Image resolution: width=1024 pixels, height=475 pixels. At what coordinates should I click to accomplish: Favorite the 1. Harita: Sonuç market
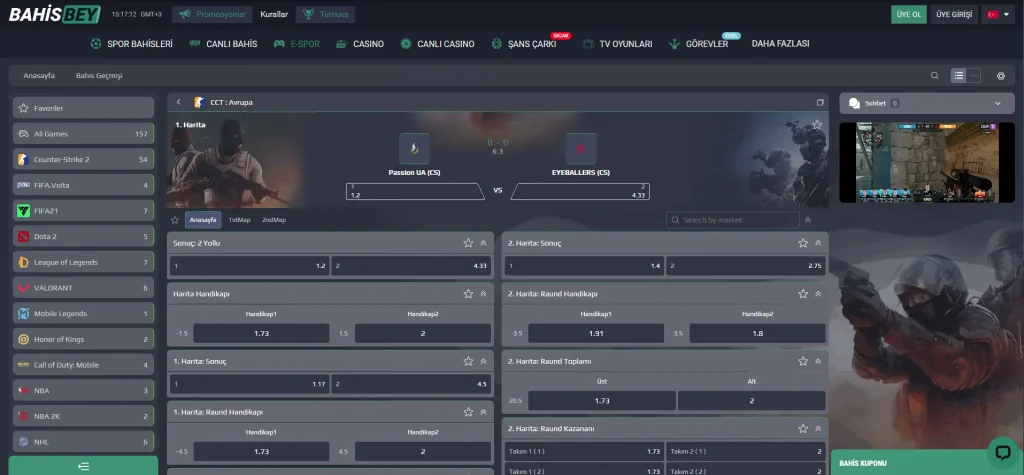pyautogui.click(x=468, y=361)
